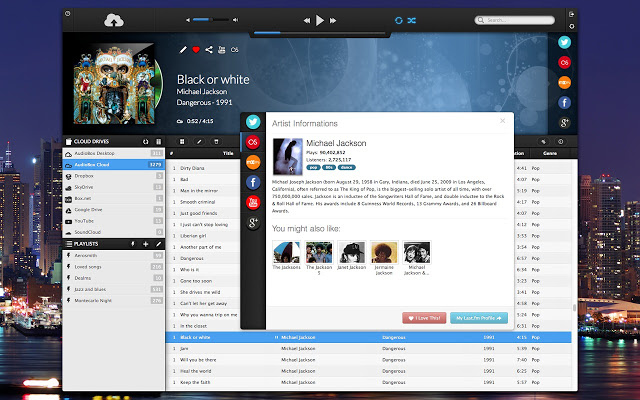Open 'My Last.fm Profile' button
Screen dimensions: 640x400
click(x=479, y=318)
